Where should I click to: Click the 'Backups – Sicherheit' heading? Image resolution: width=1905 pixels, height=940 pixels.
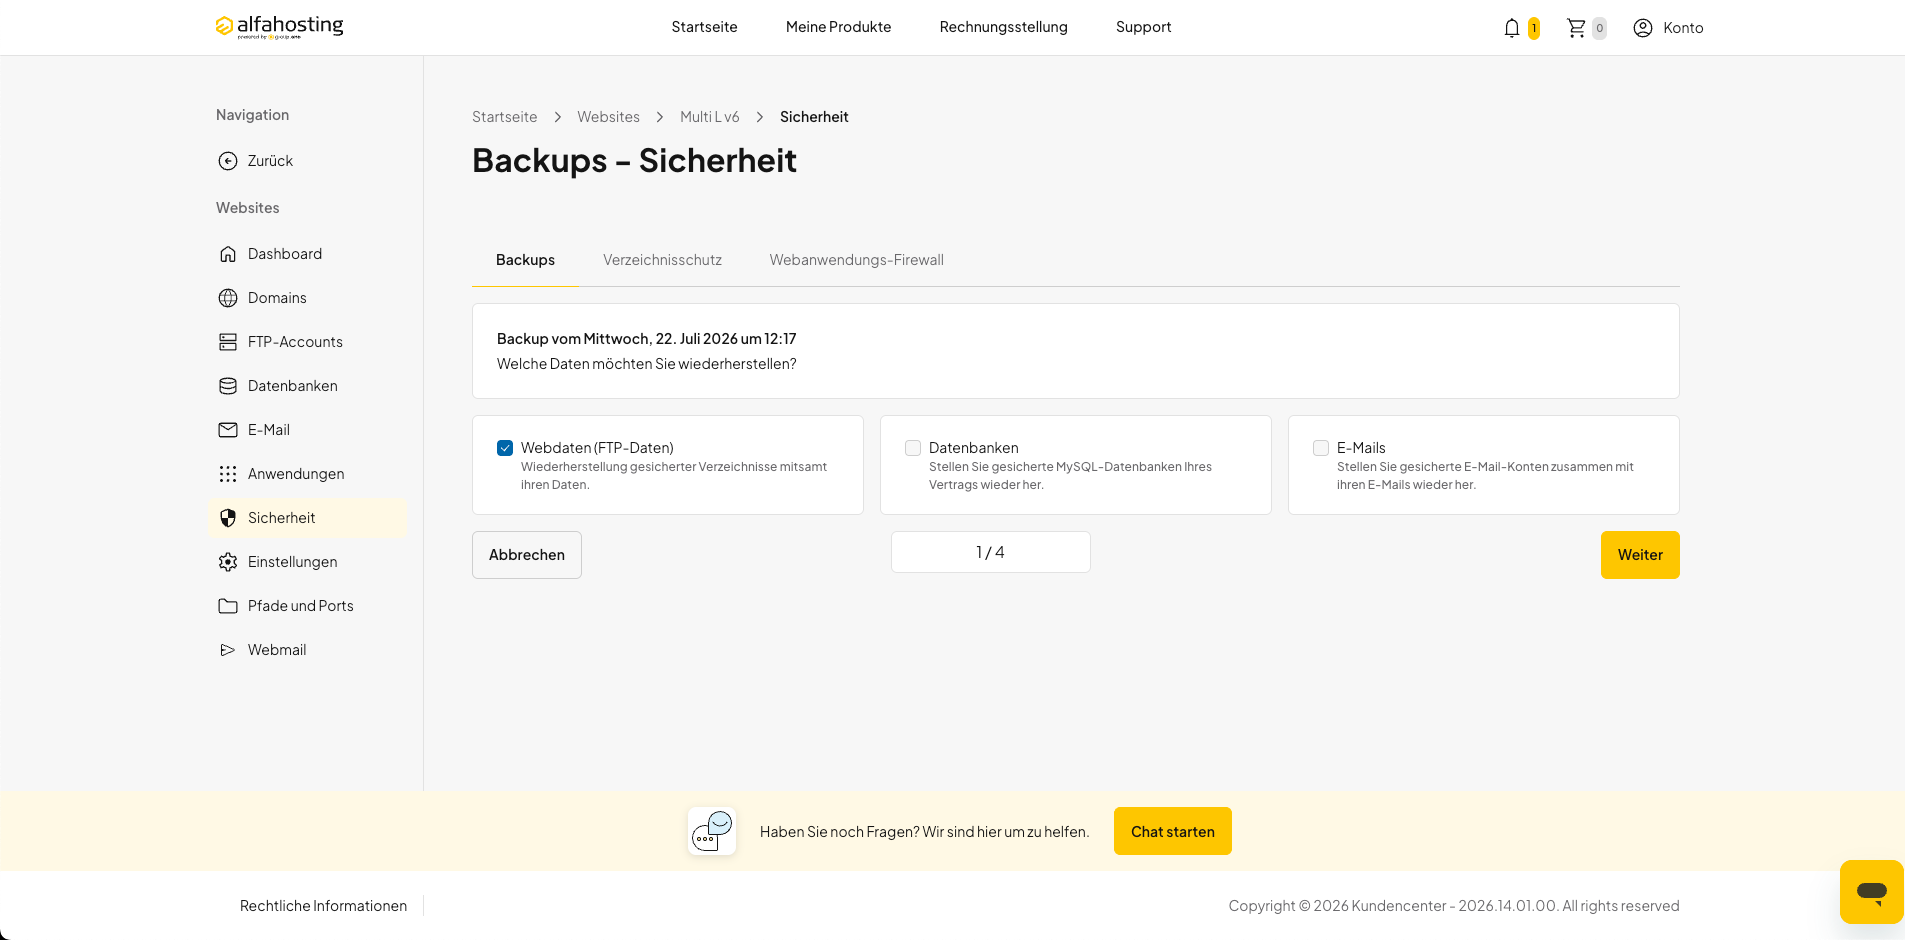coord(634,161)
